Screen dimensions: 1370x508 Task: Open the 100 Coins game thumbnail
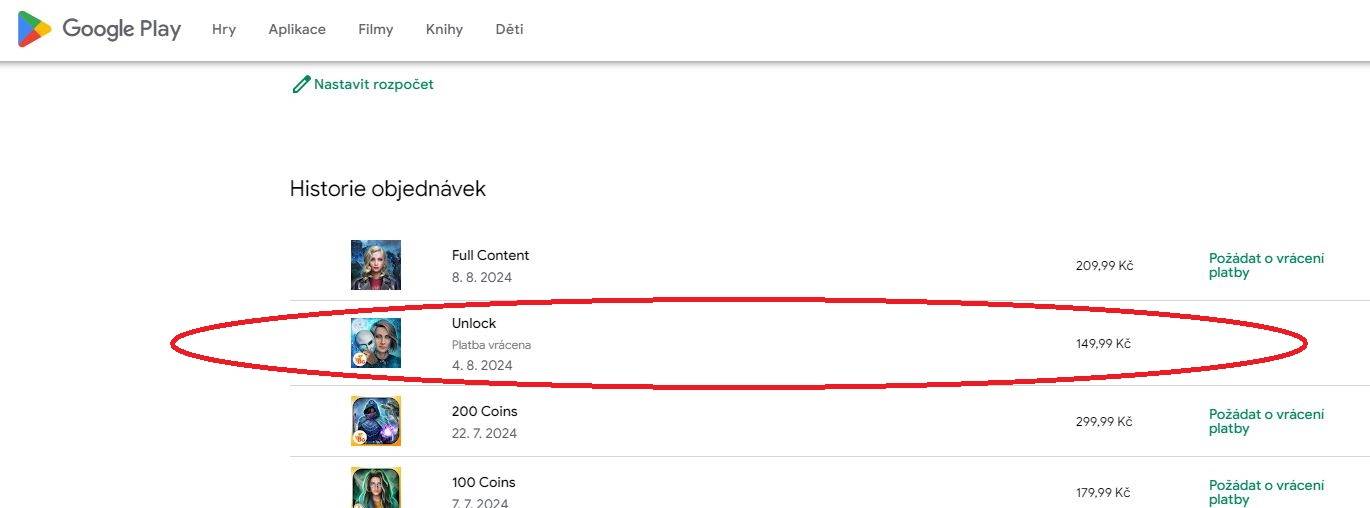tap(376, 488)
